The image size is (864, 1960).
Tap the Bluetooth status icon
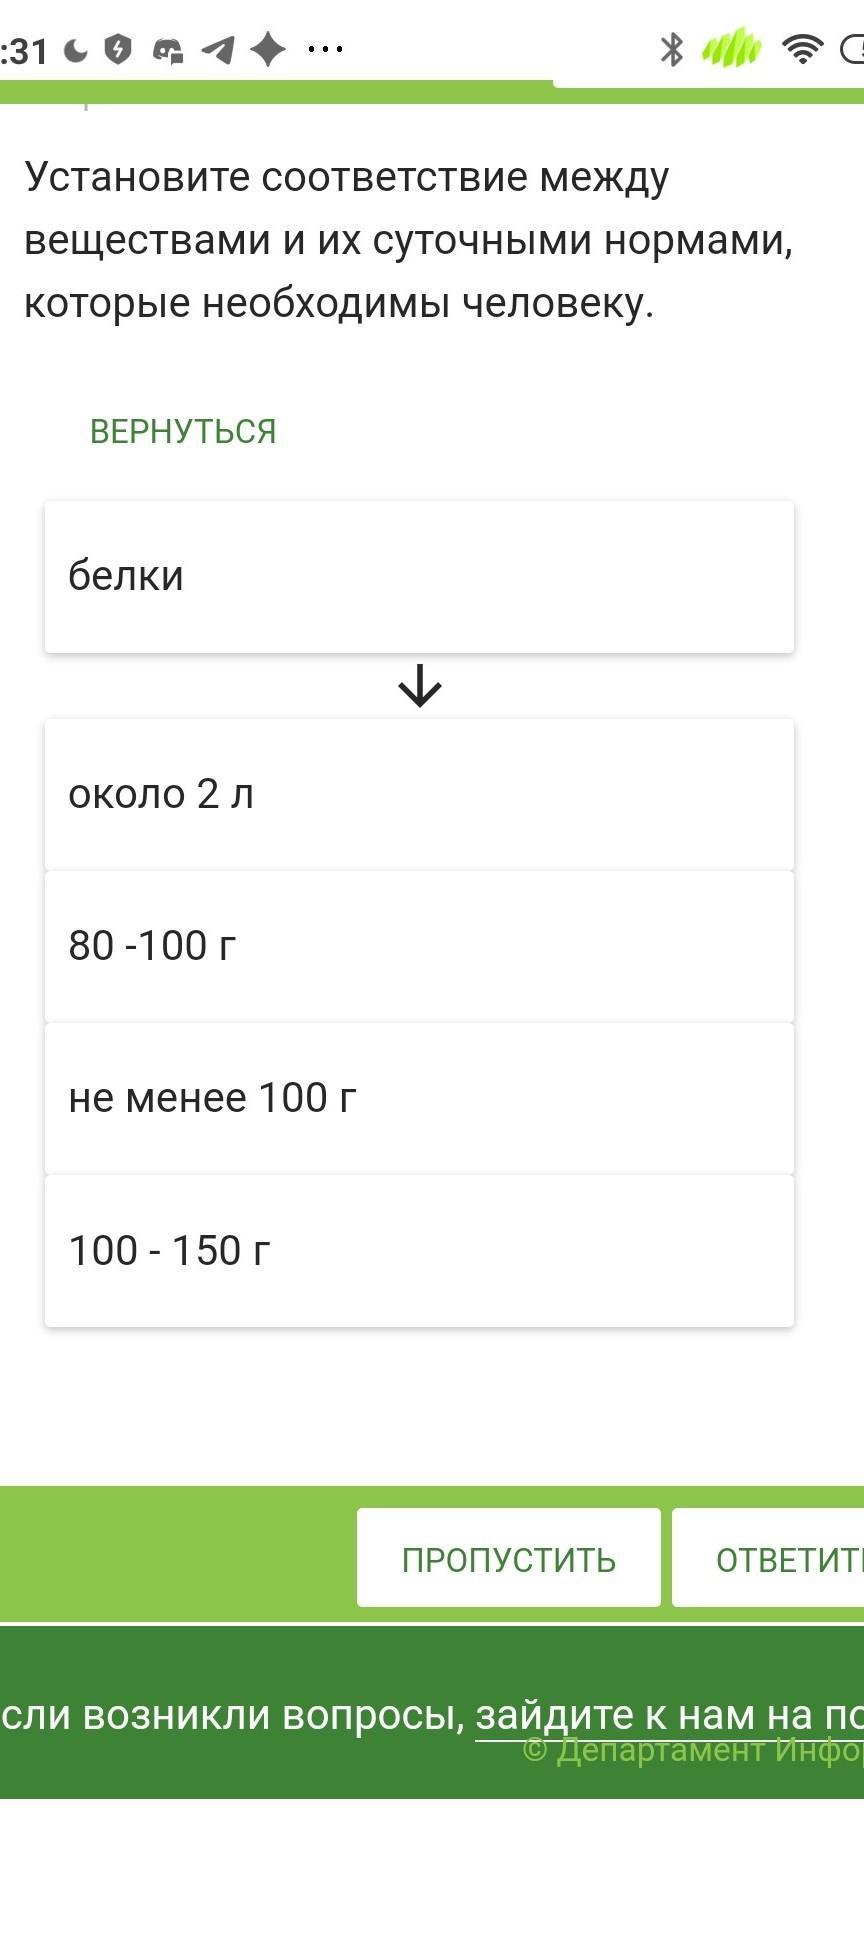click(671, 49)
